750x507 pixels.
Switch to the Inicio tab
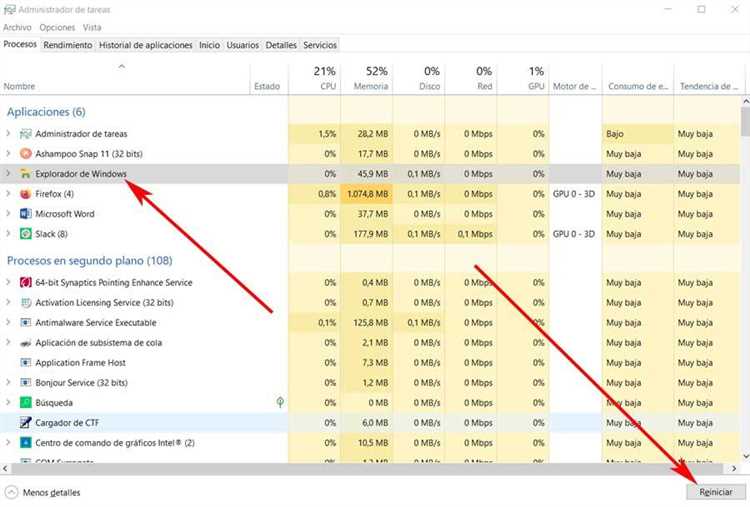(210, 45)
